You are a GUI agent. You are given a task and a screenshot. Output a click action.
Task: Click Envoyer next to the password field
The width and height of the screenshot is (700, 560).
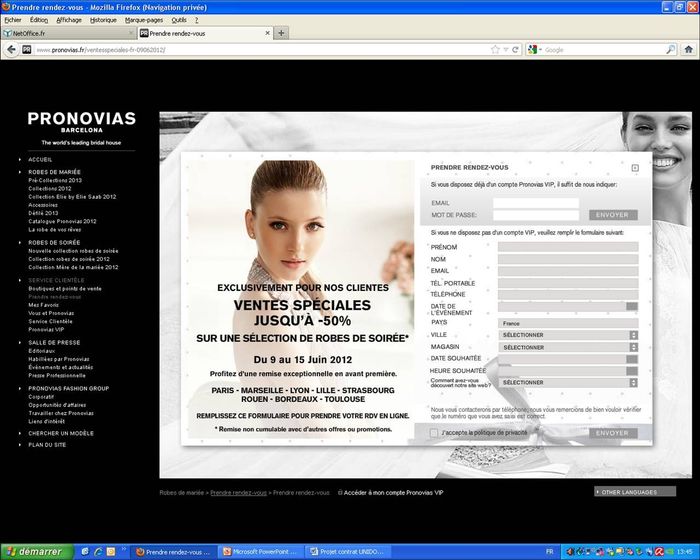tap(613, 215)
